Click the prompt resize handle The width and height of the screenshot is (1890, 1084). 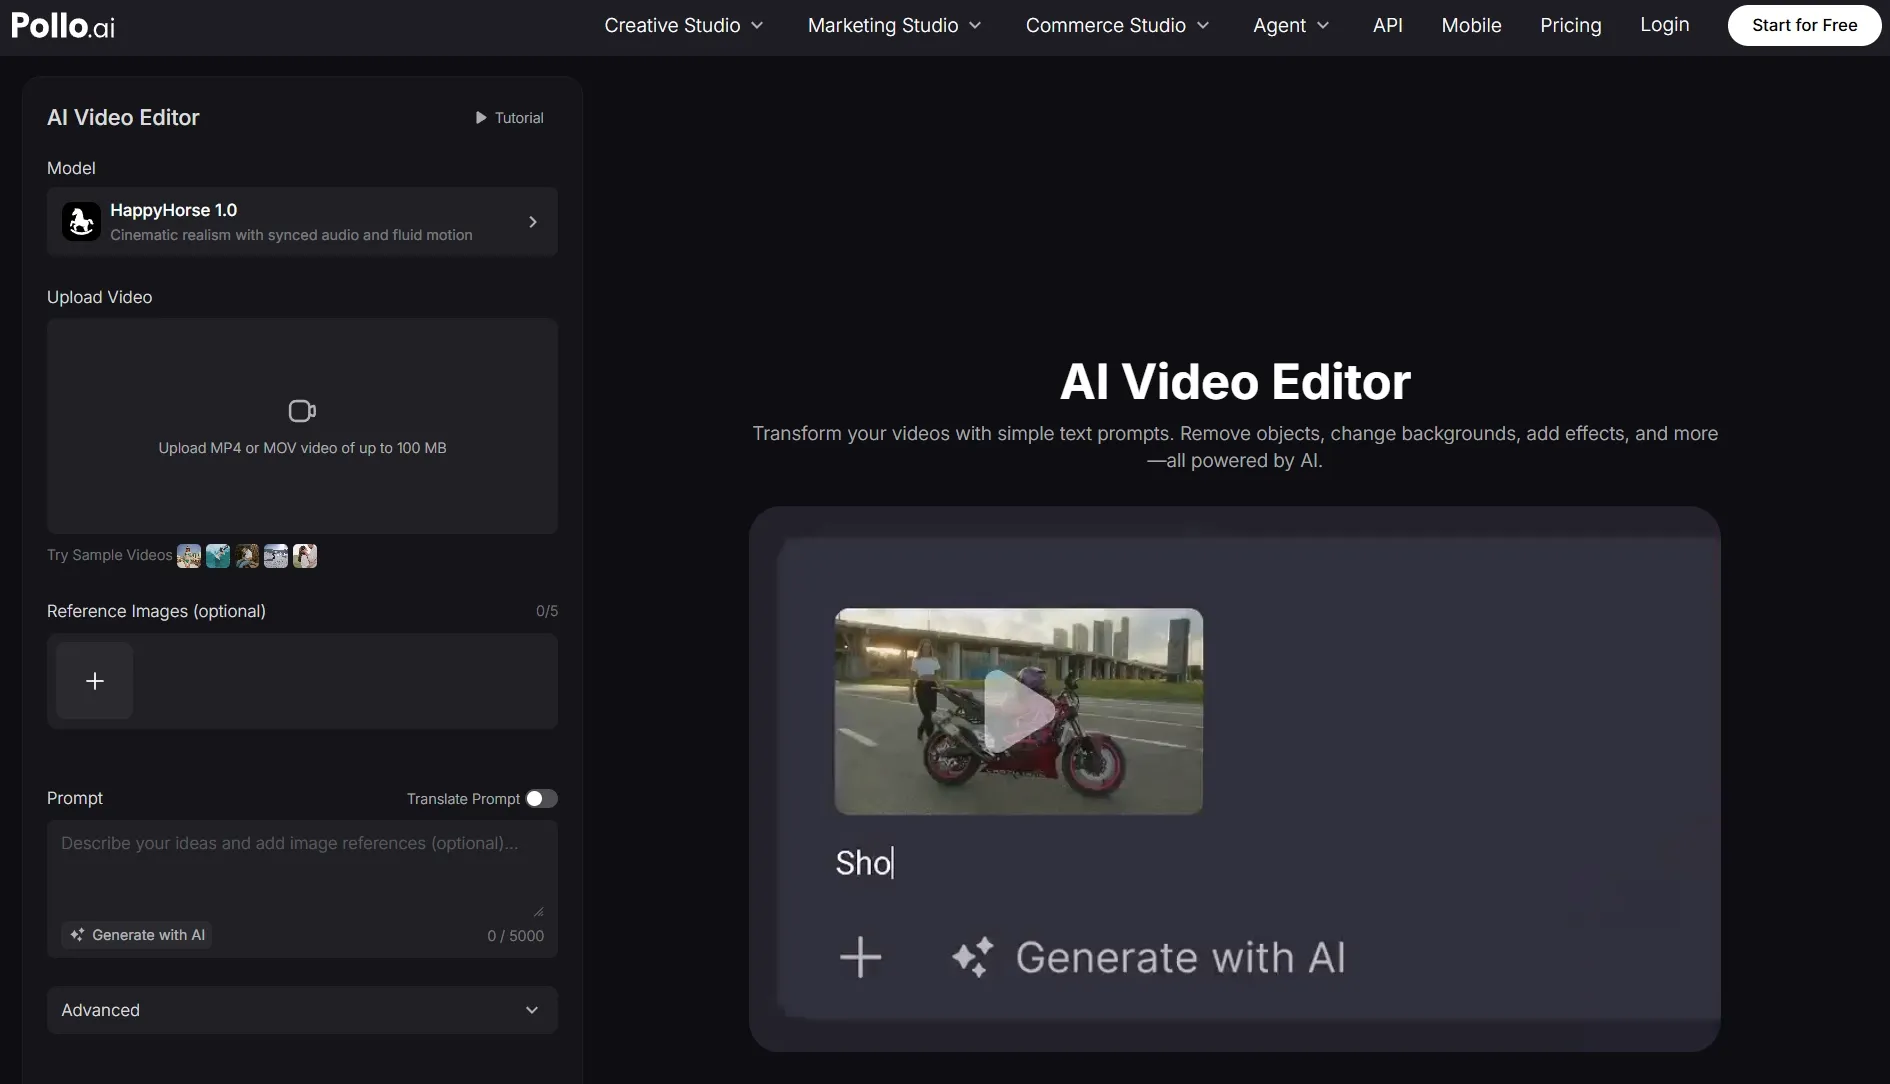pos(538,911)
